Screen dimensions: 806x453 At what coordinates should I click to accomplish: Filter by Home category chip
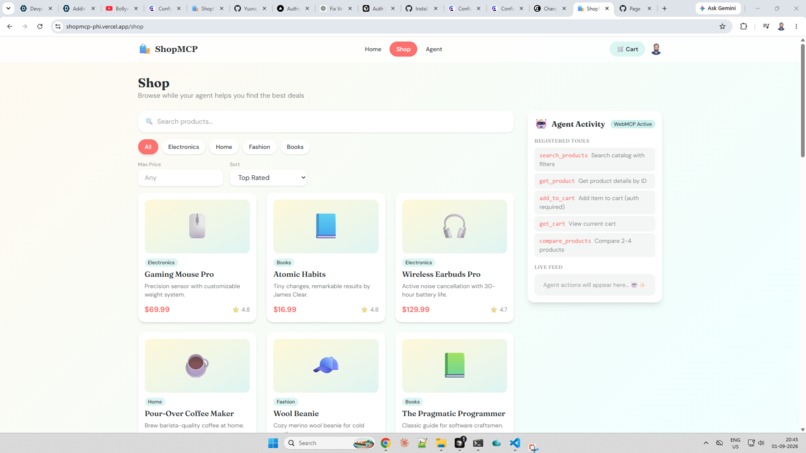pos(224,147)
